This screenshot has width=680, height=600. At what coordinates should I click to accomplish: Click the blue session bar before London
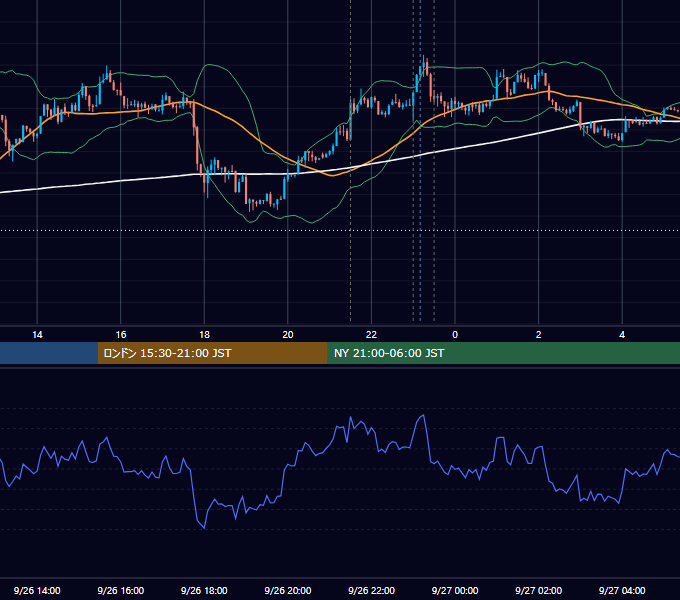(49, 353)
